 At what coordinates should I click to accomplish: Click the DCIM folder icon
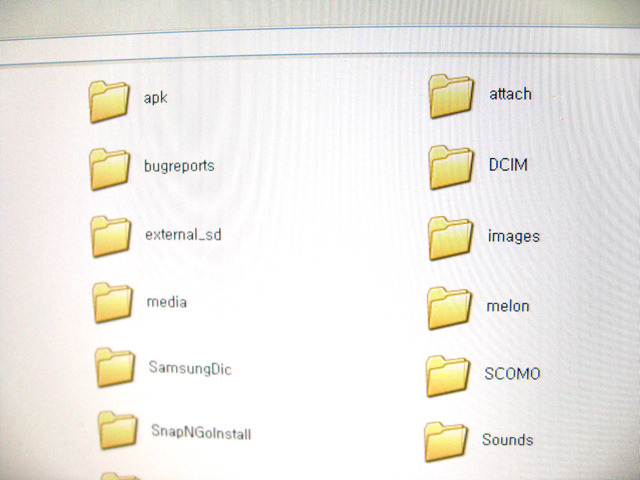point(450,166)
